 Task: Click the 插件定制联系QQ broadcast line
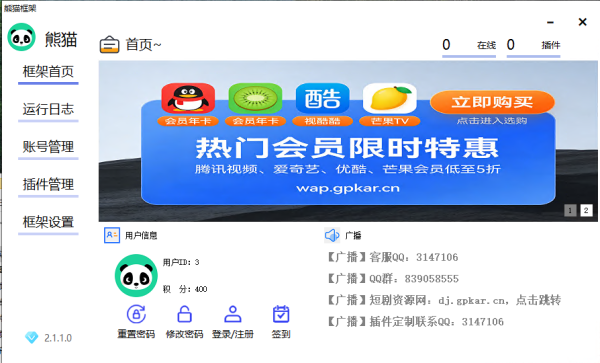415,322
